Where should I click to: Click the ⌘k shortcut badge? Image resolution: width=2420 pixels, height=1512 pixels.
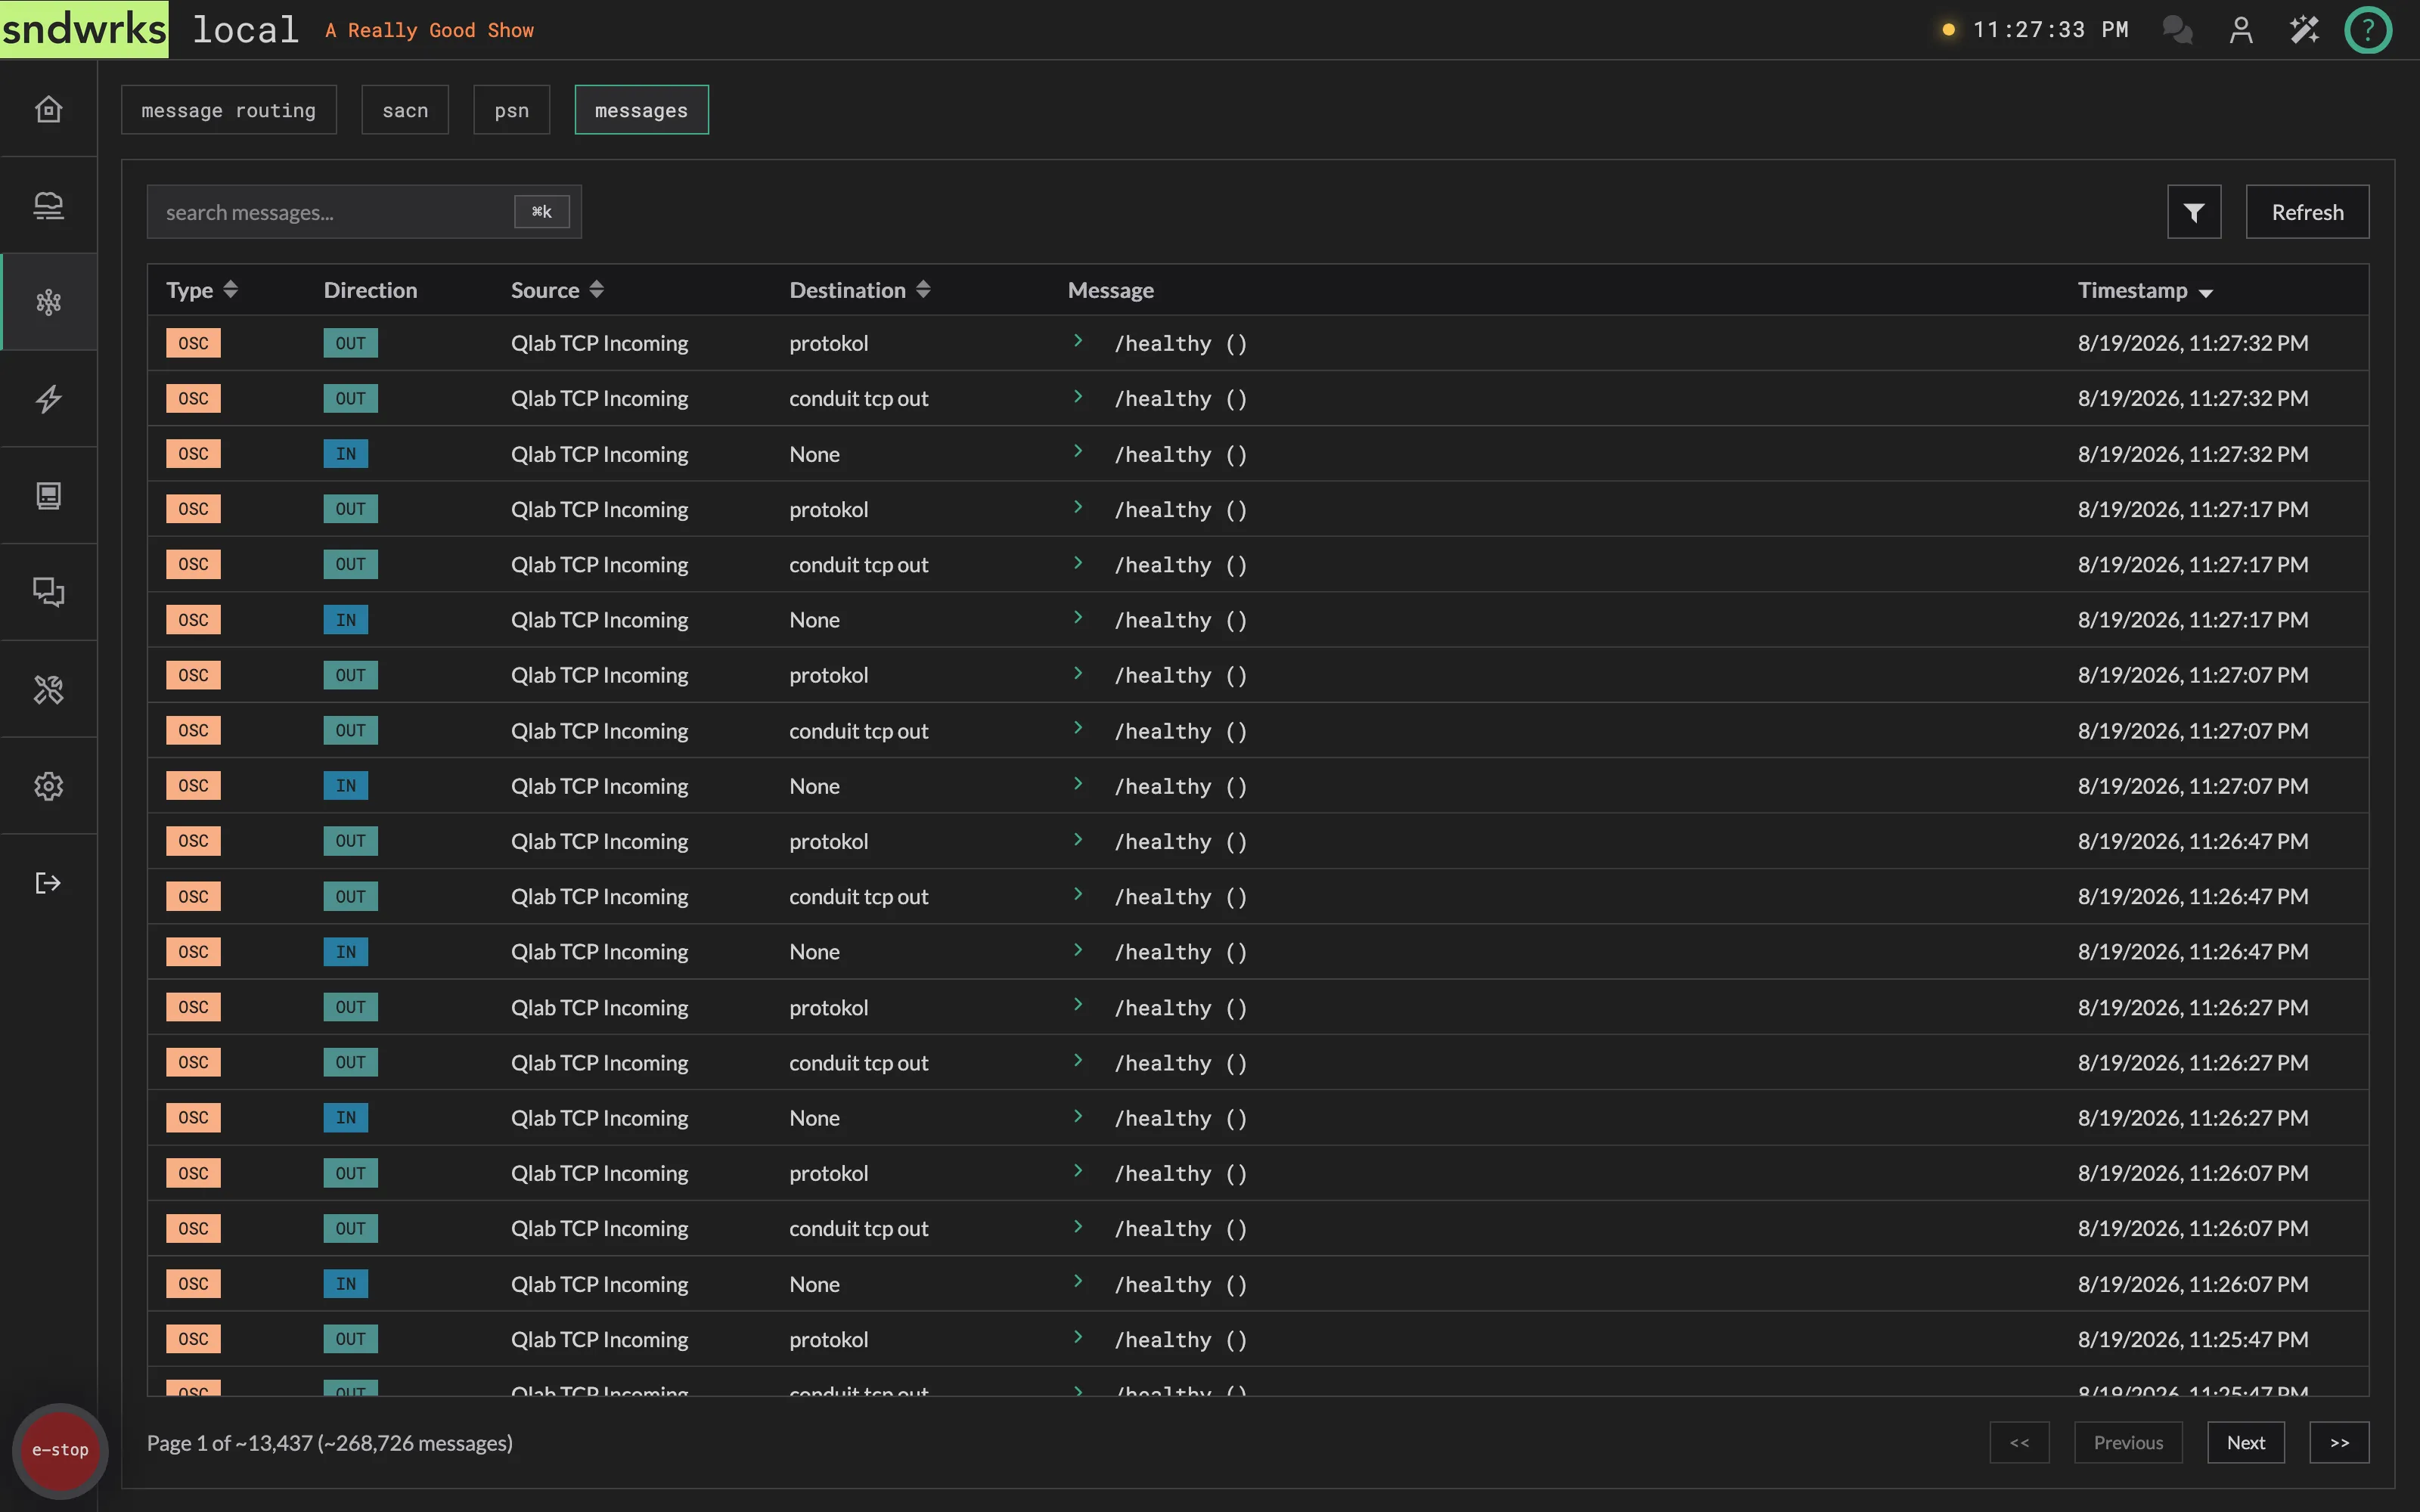(x=542, y=212)
